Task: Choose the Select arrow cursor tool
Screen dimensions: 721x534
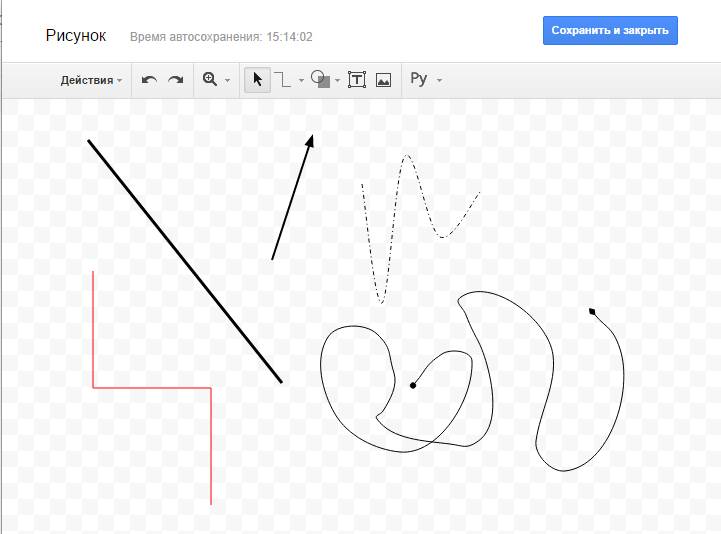Action: point(258,80)
